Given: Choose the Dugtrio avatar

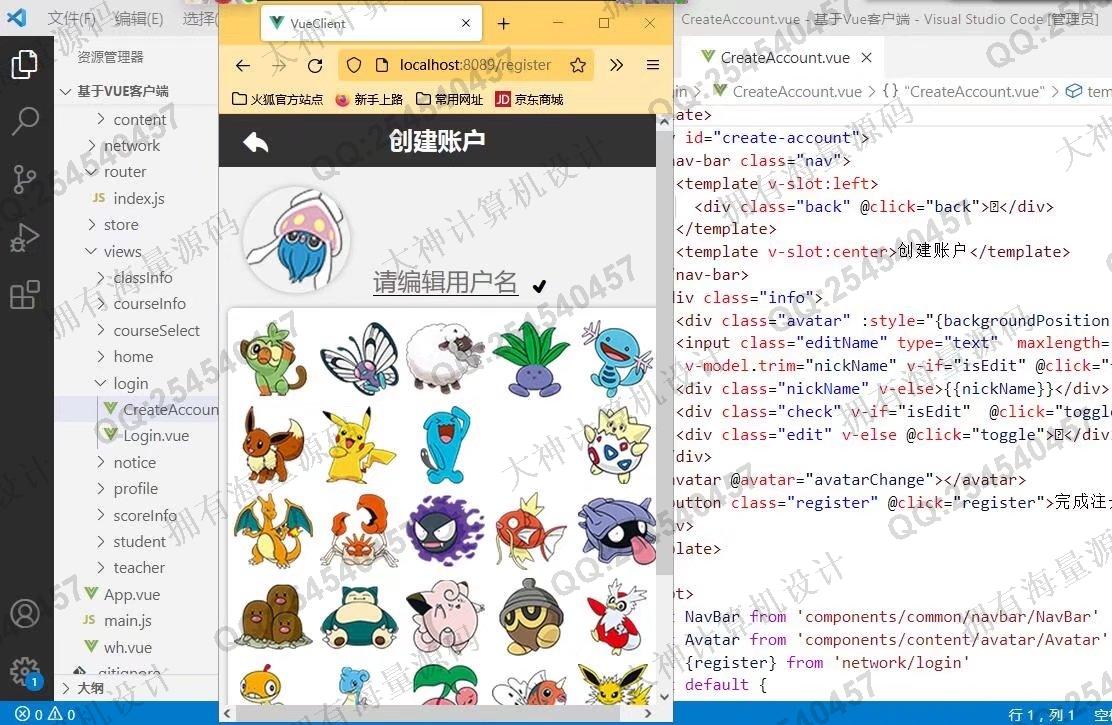Looking at the screenshot, I should [274, 616].
